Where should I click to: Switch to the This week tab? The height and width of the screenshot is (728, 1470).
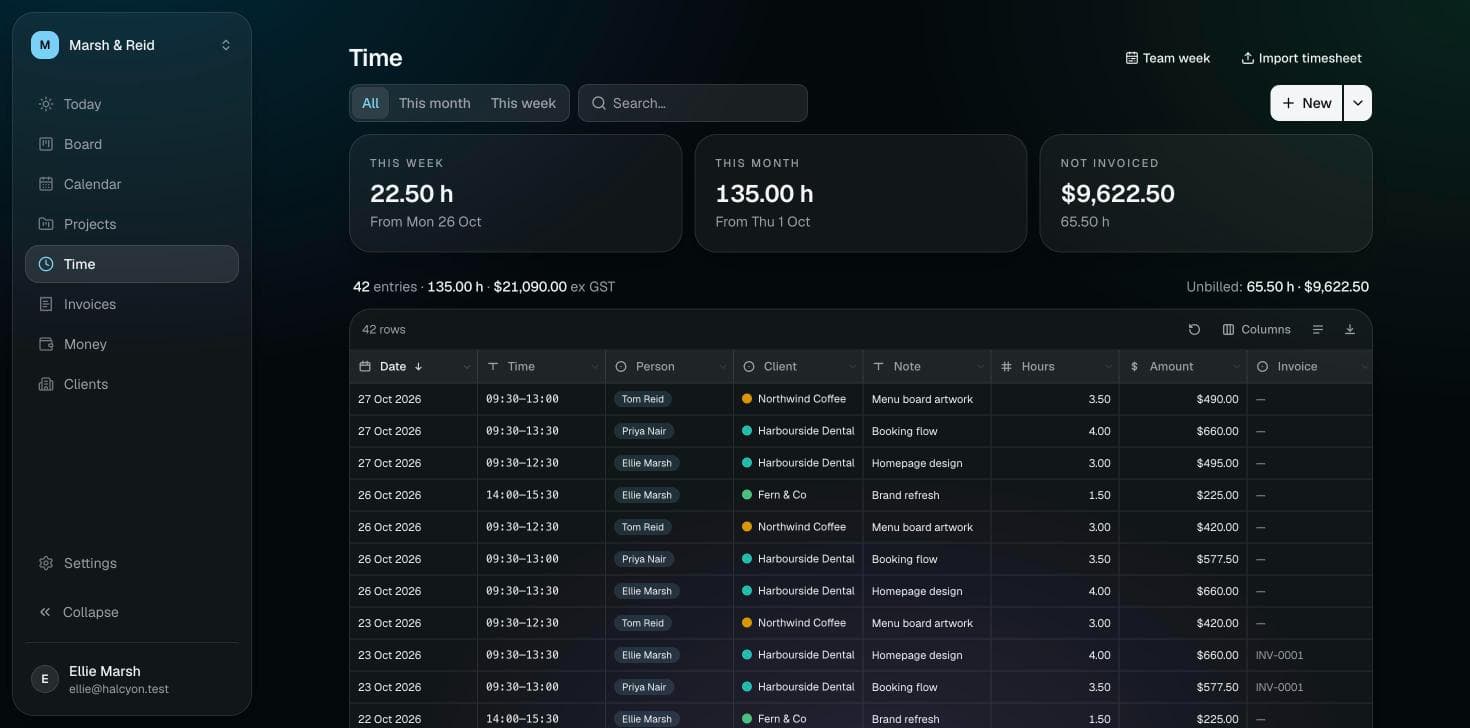click(523, 103)
